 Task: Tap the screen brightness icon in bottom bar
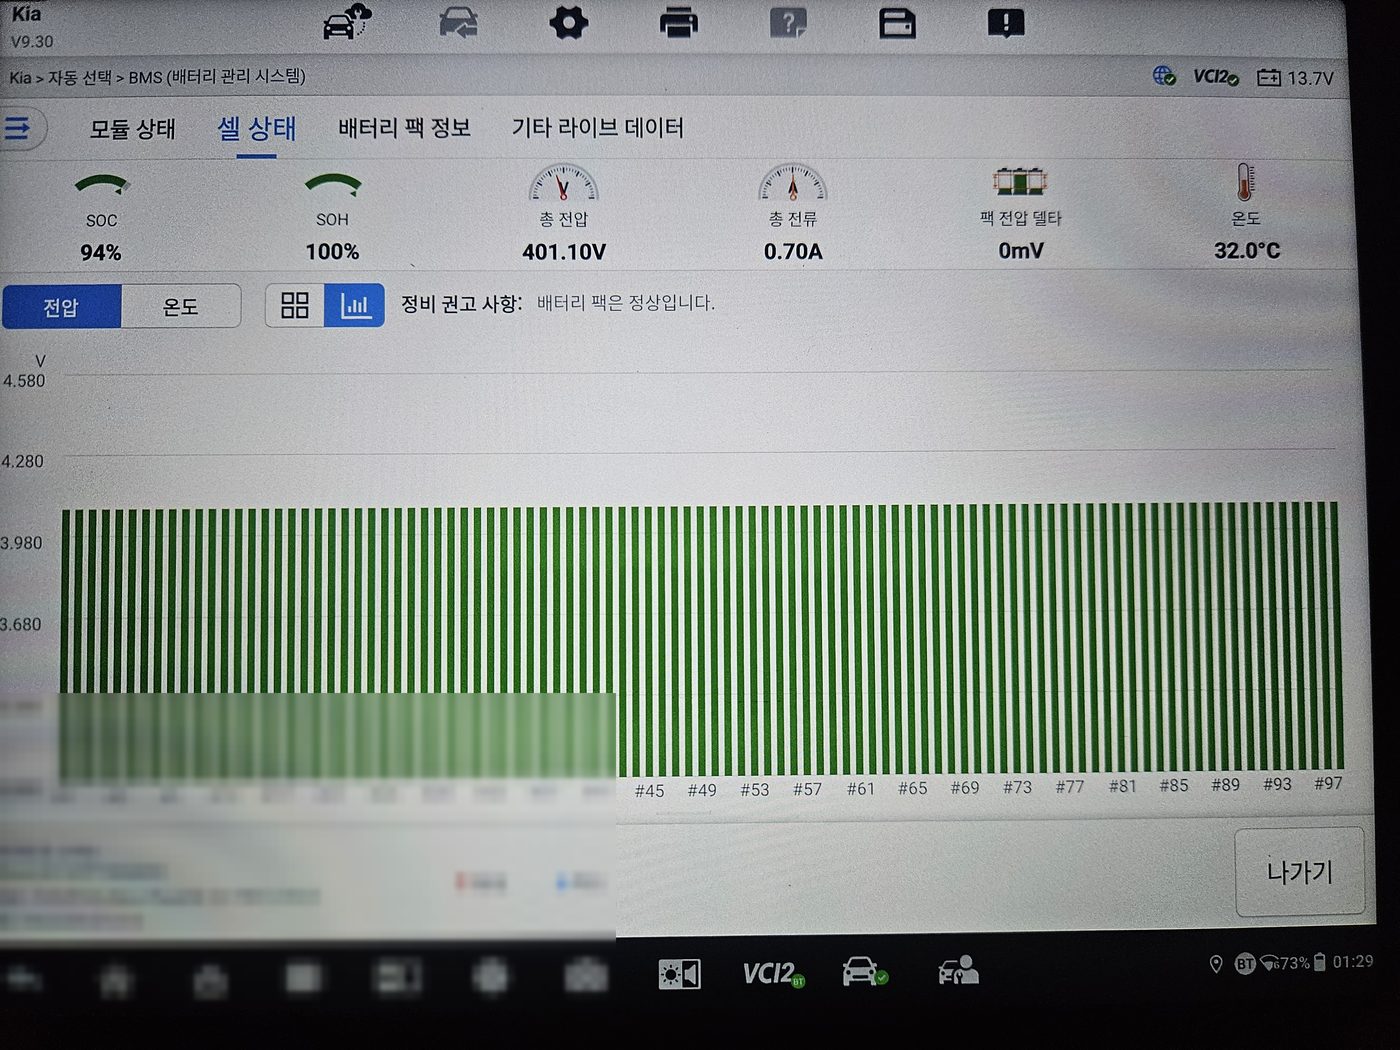tap(679, 974)
